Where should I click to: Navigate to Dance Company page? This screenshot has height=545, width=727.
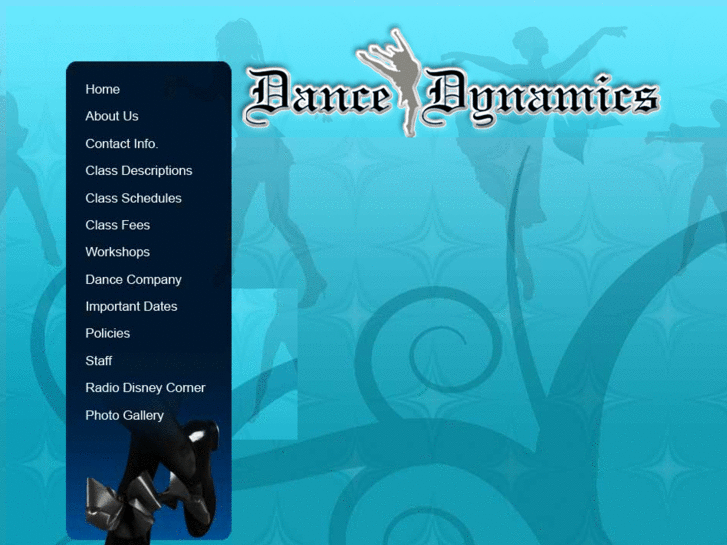pos(134,280)
